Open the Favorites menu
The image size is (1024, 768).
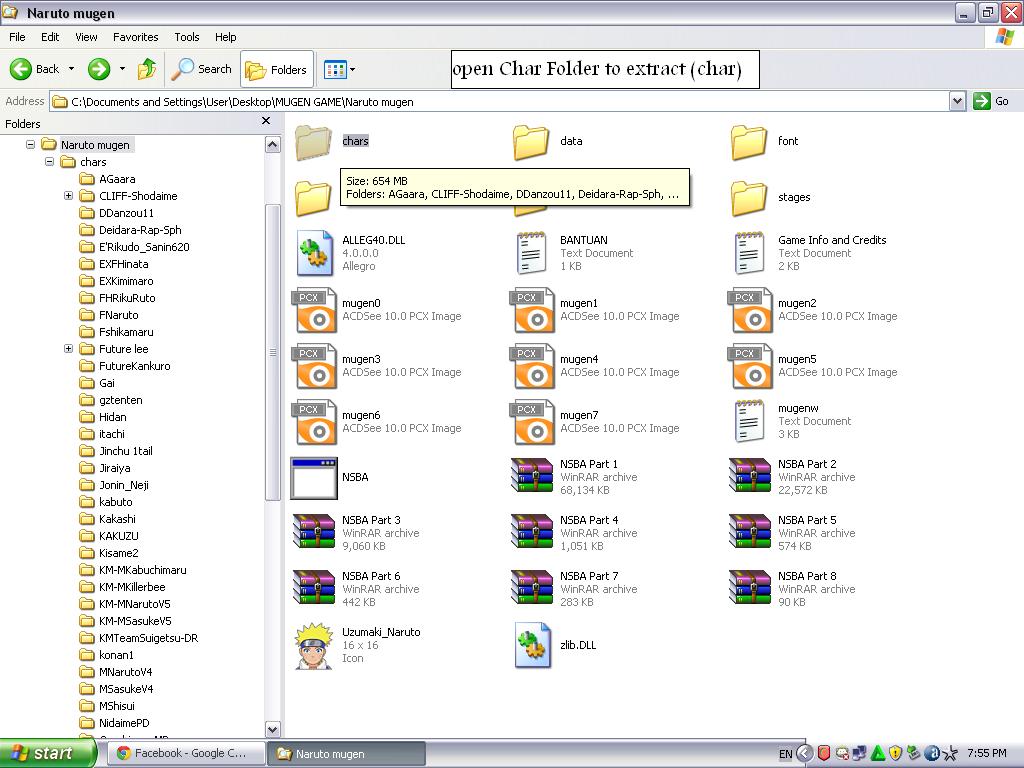tap(135, 37)
